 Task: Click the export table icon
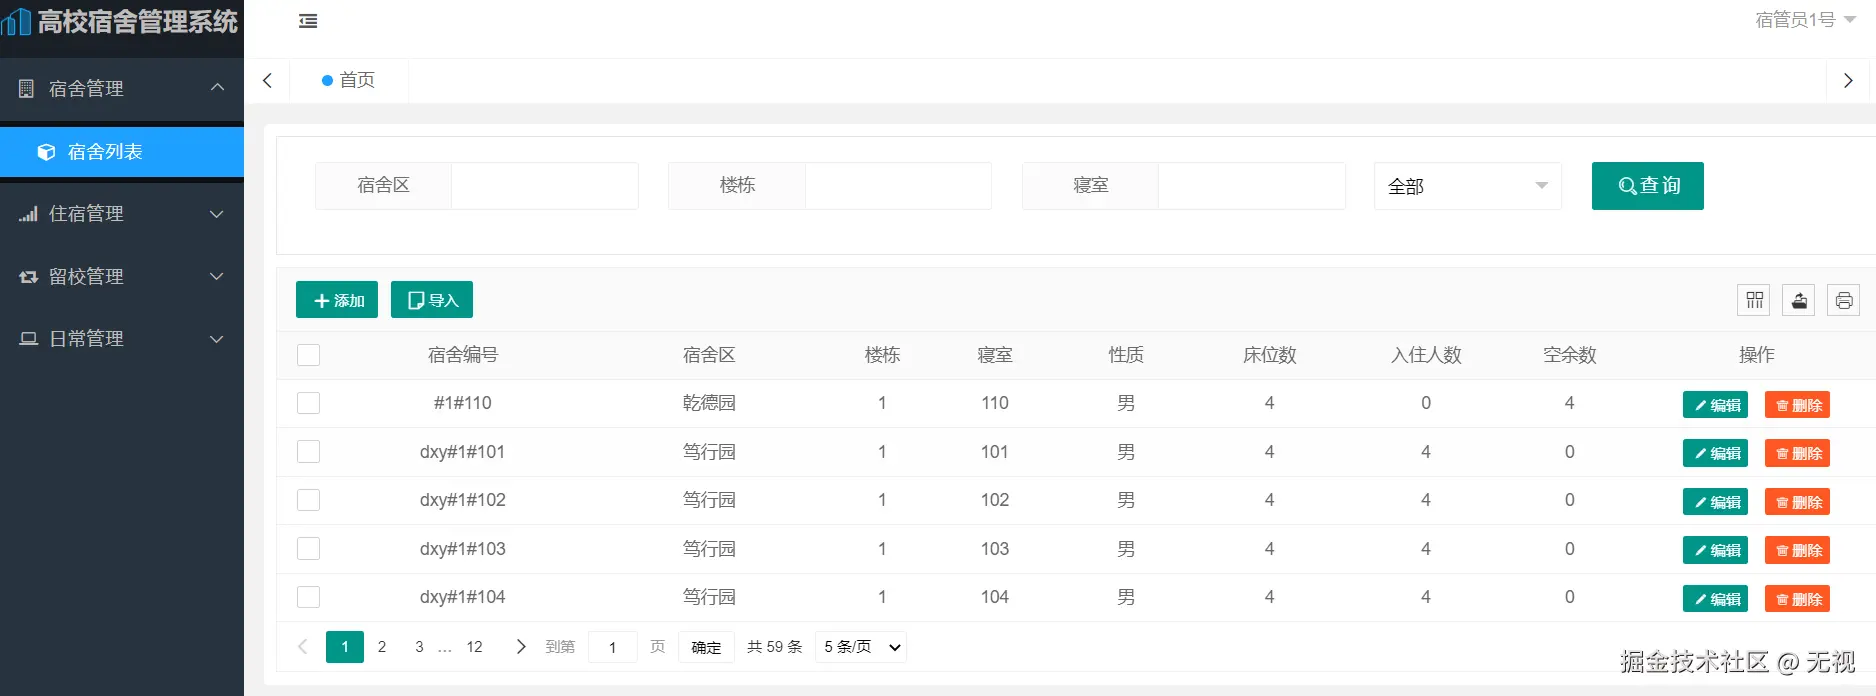1799,300
